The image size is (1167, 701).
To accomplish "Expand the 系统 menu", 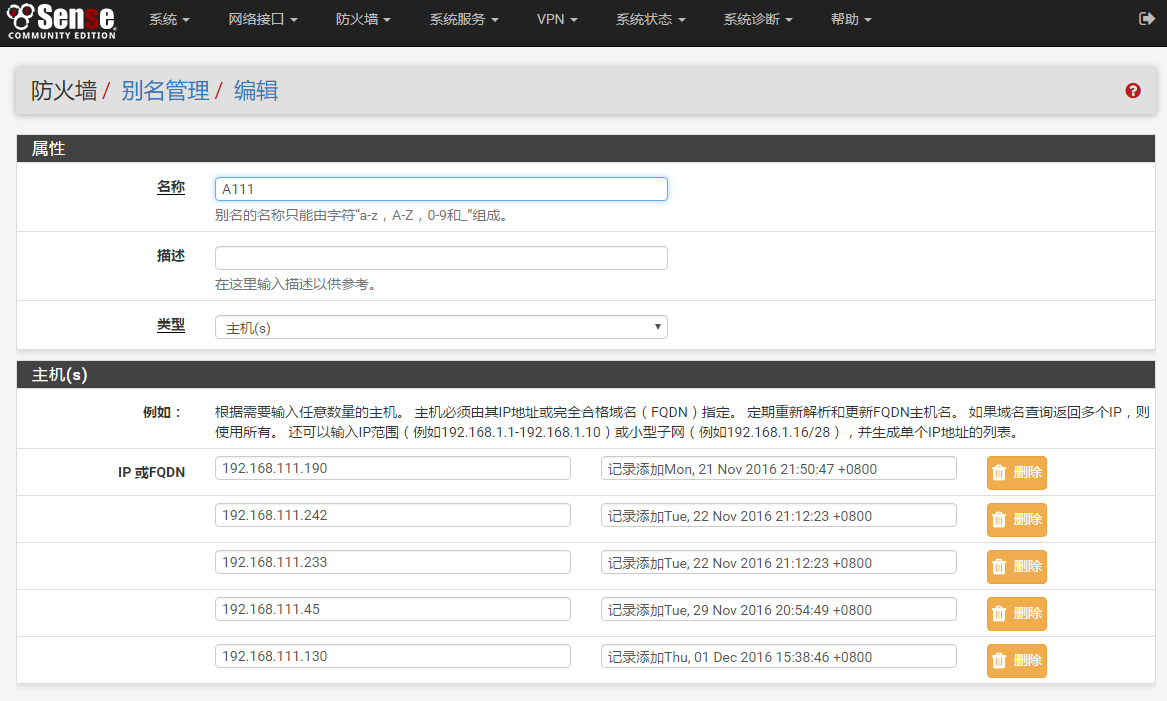I will tap(169, 20).
